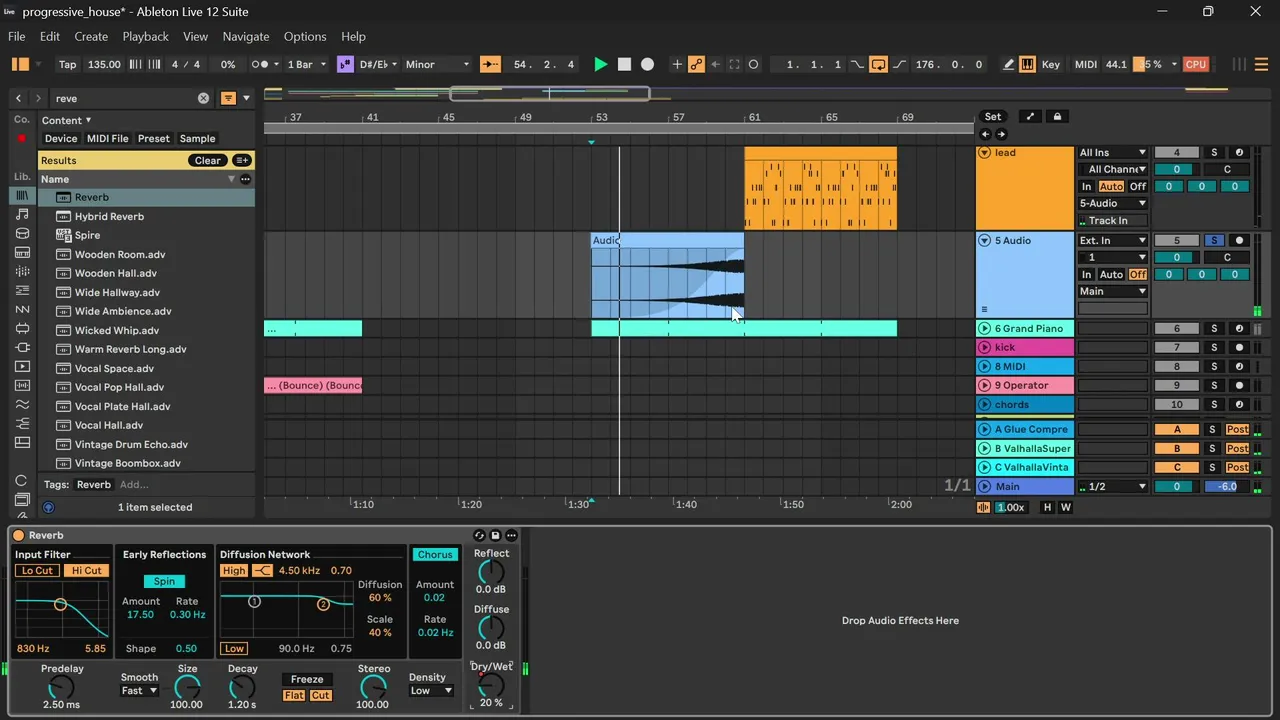This screenshot has width=1280, height=720.
Task: Open the browser filter toggle
Action: point(228,98)
